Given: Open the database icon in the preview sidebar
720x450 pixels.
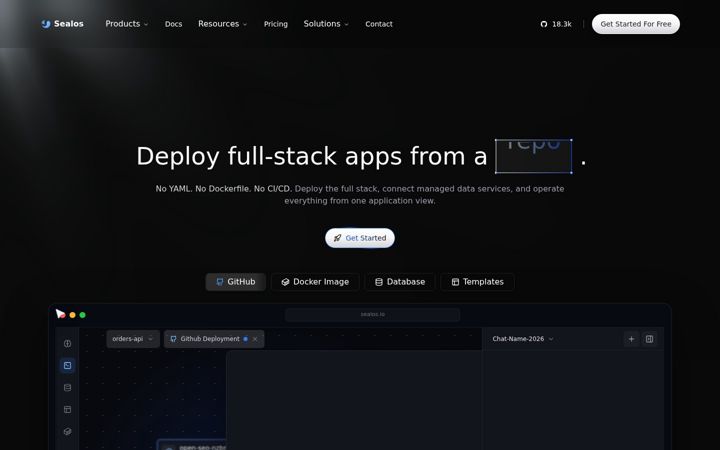Looking at the screenshot, I should point(68,388).
